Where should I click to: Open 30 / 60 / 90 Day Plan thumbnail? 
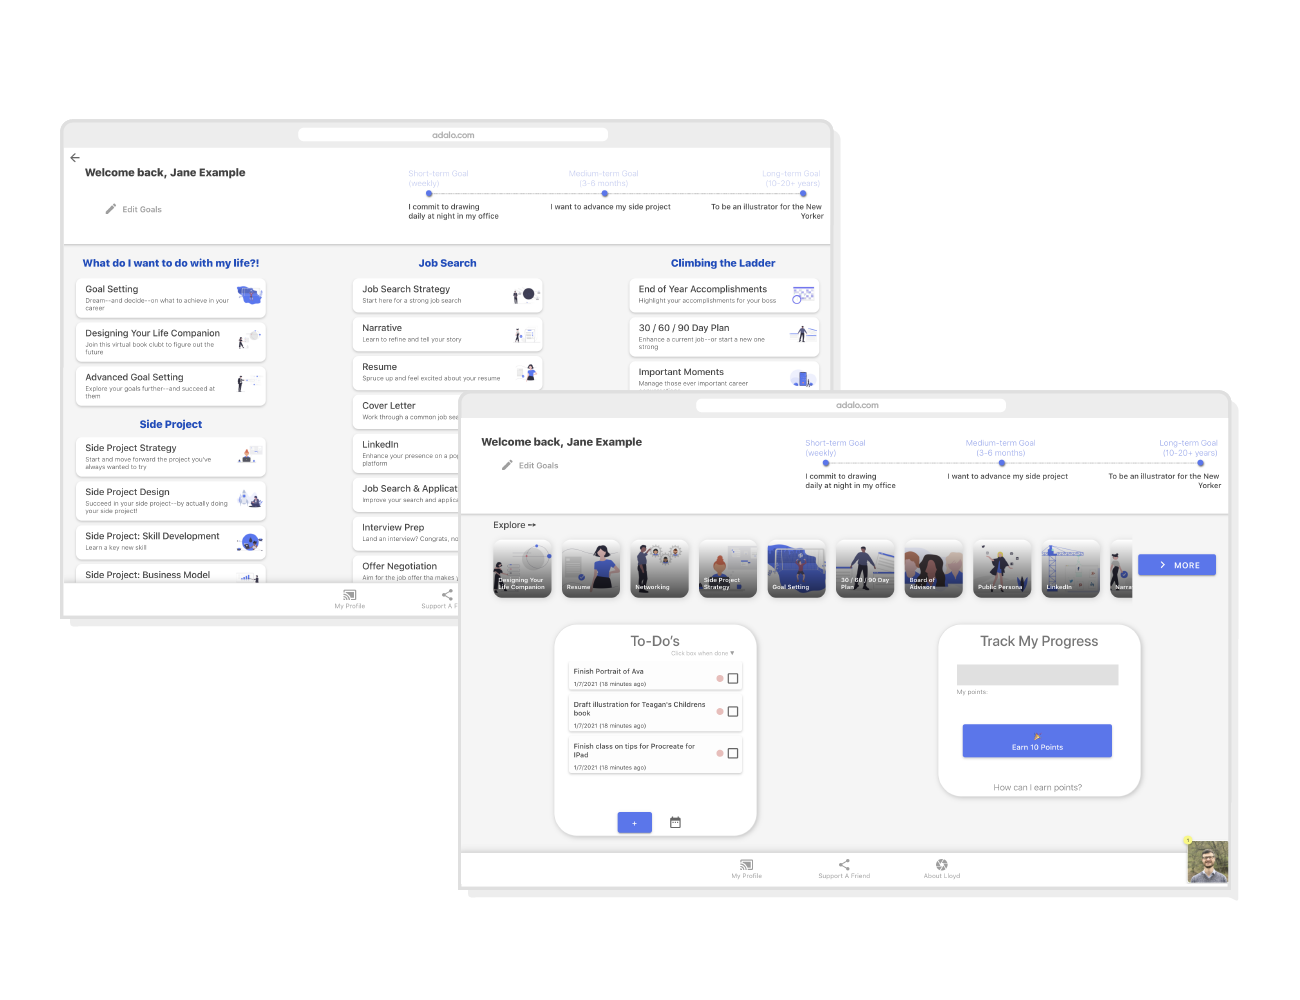coord(865,569)
